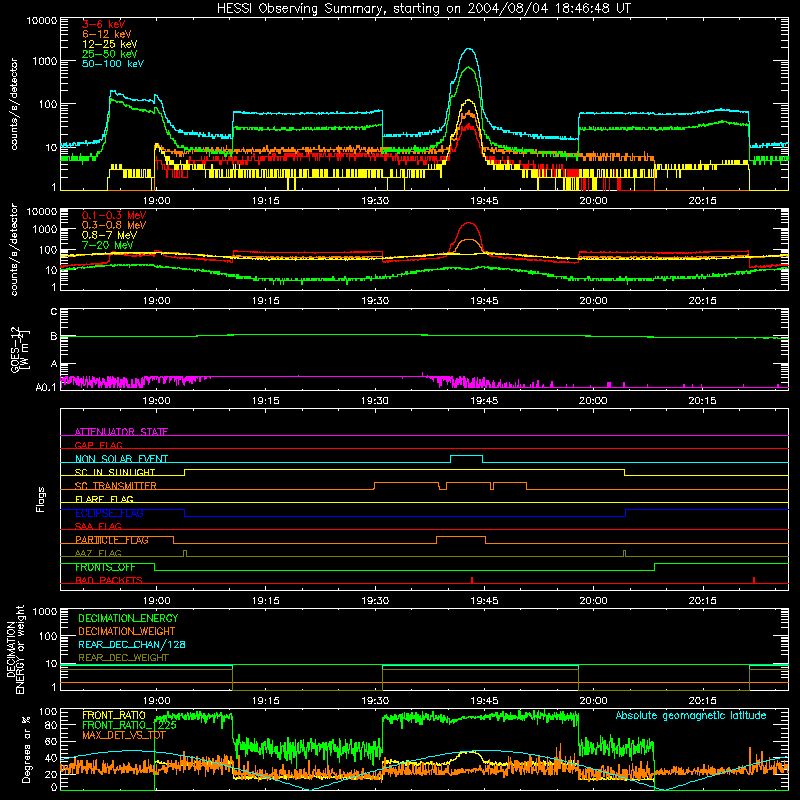Click the 0.1-0.3 MeV legend label
The image size is (800, 800).
[x=114, y=215]
